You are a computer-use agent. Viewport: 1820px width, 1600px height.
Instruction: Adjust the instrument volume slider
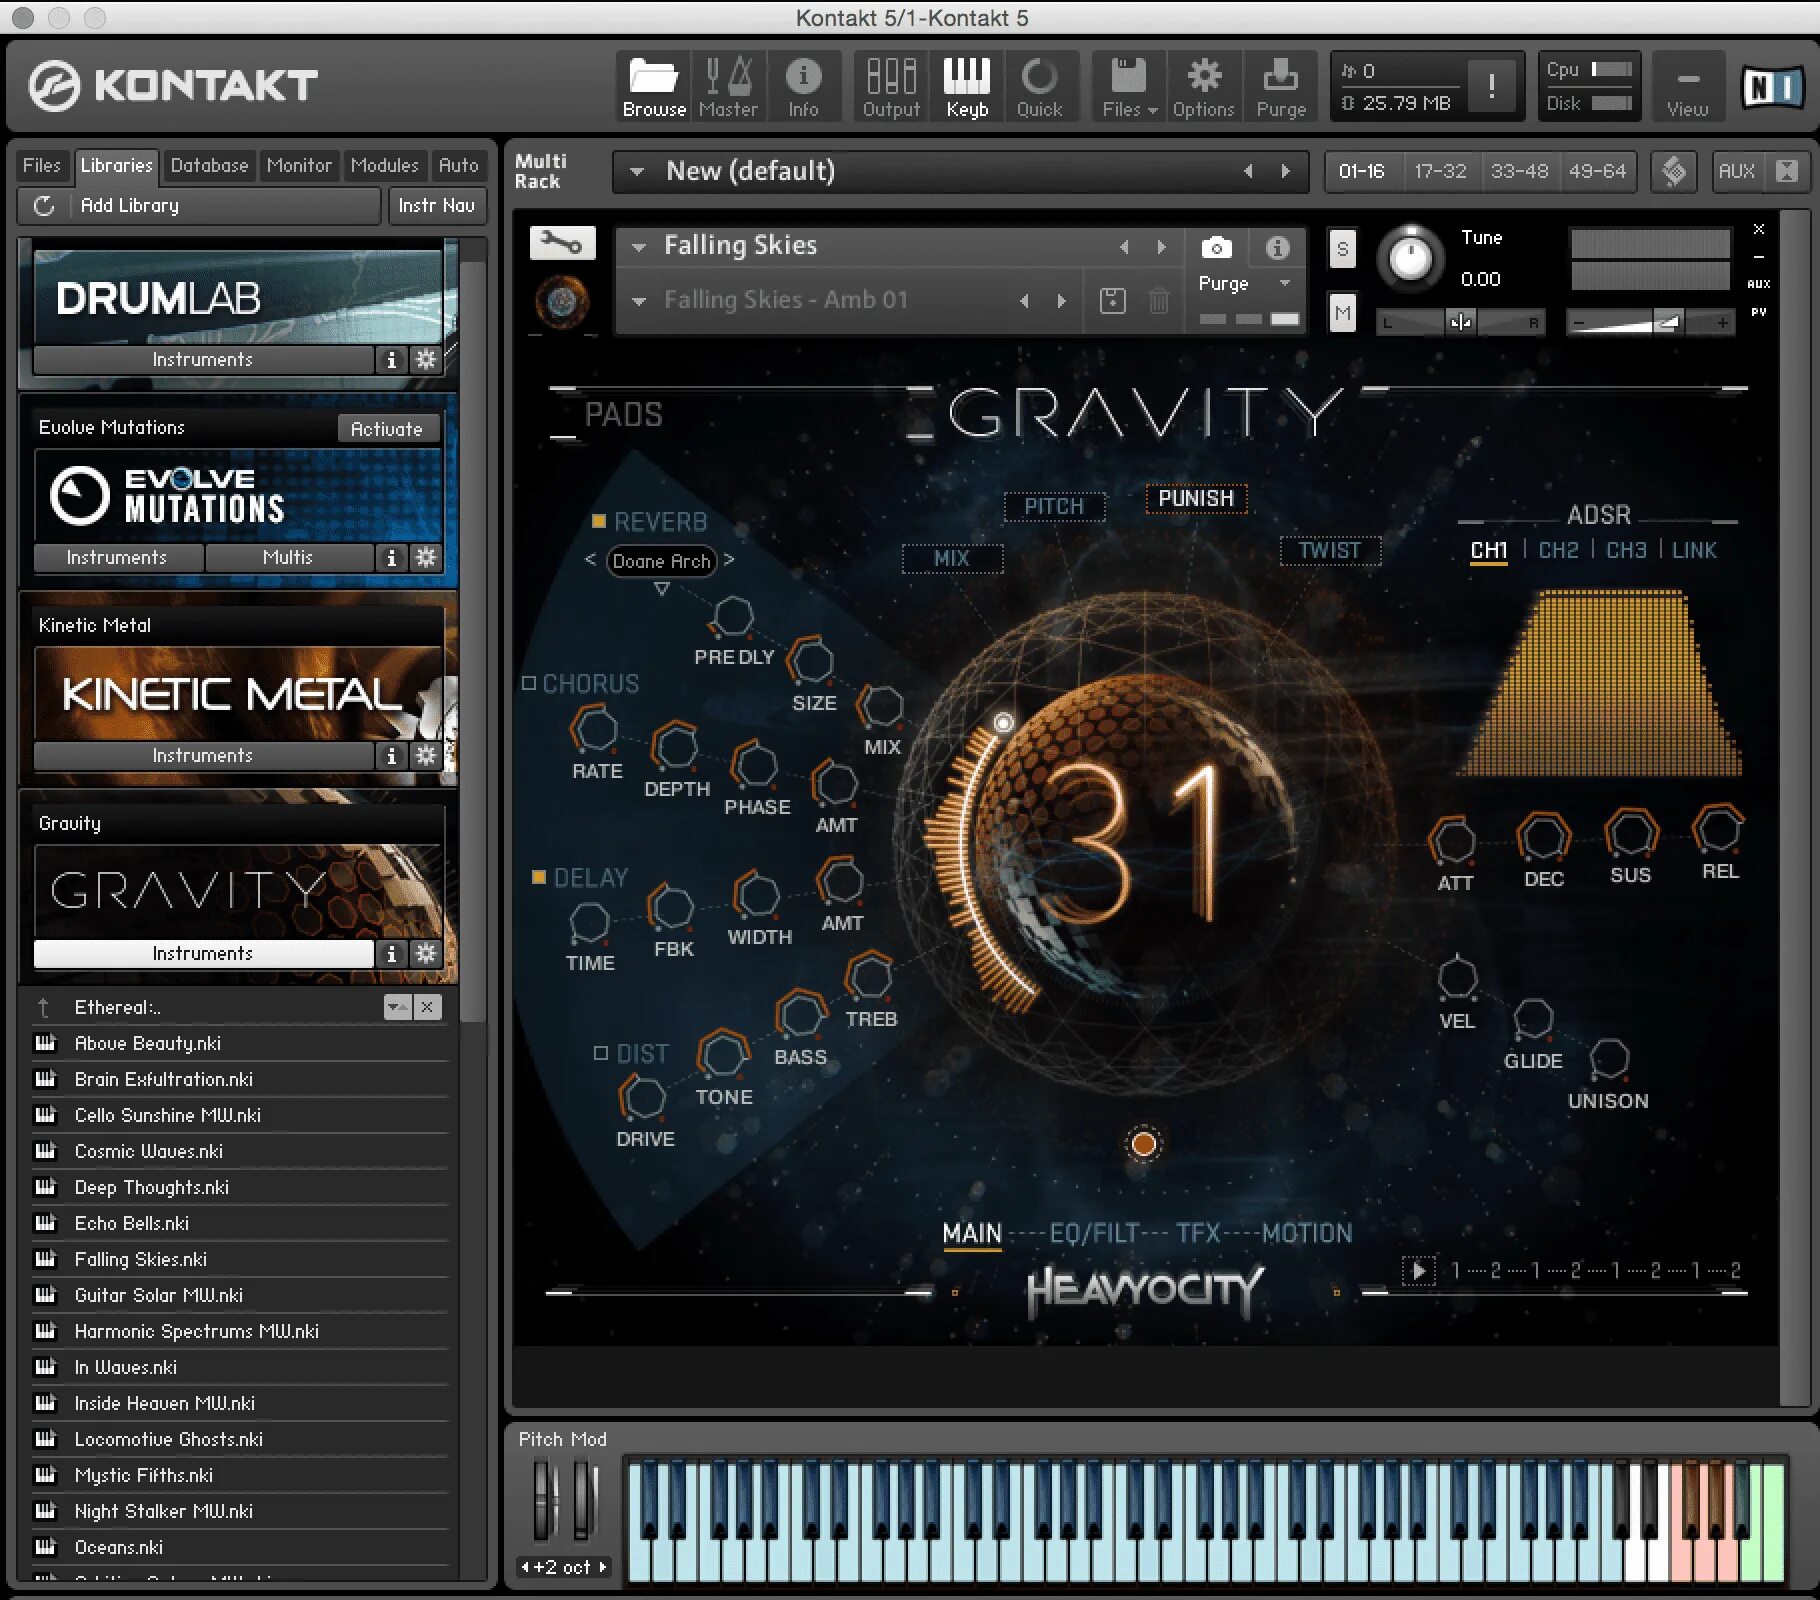1652,322
